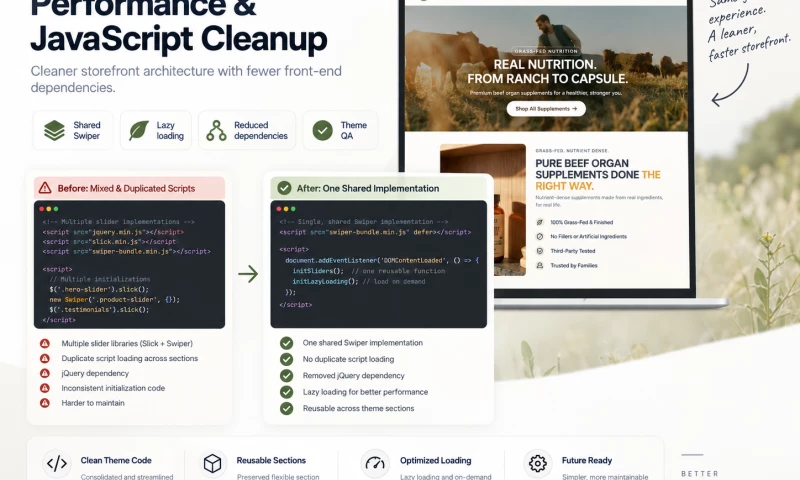
Task: Click warning icon beside Inconsistent initialization code
Action: (x=45, y=388)
